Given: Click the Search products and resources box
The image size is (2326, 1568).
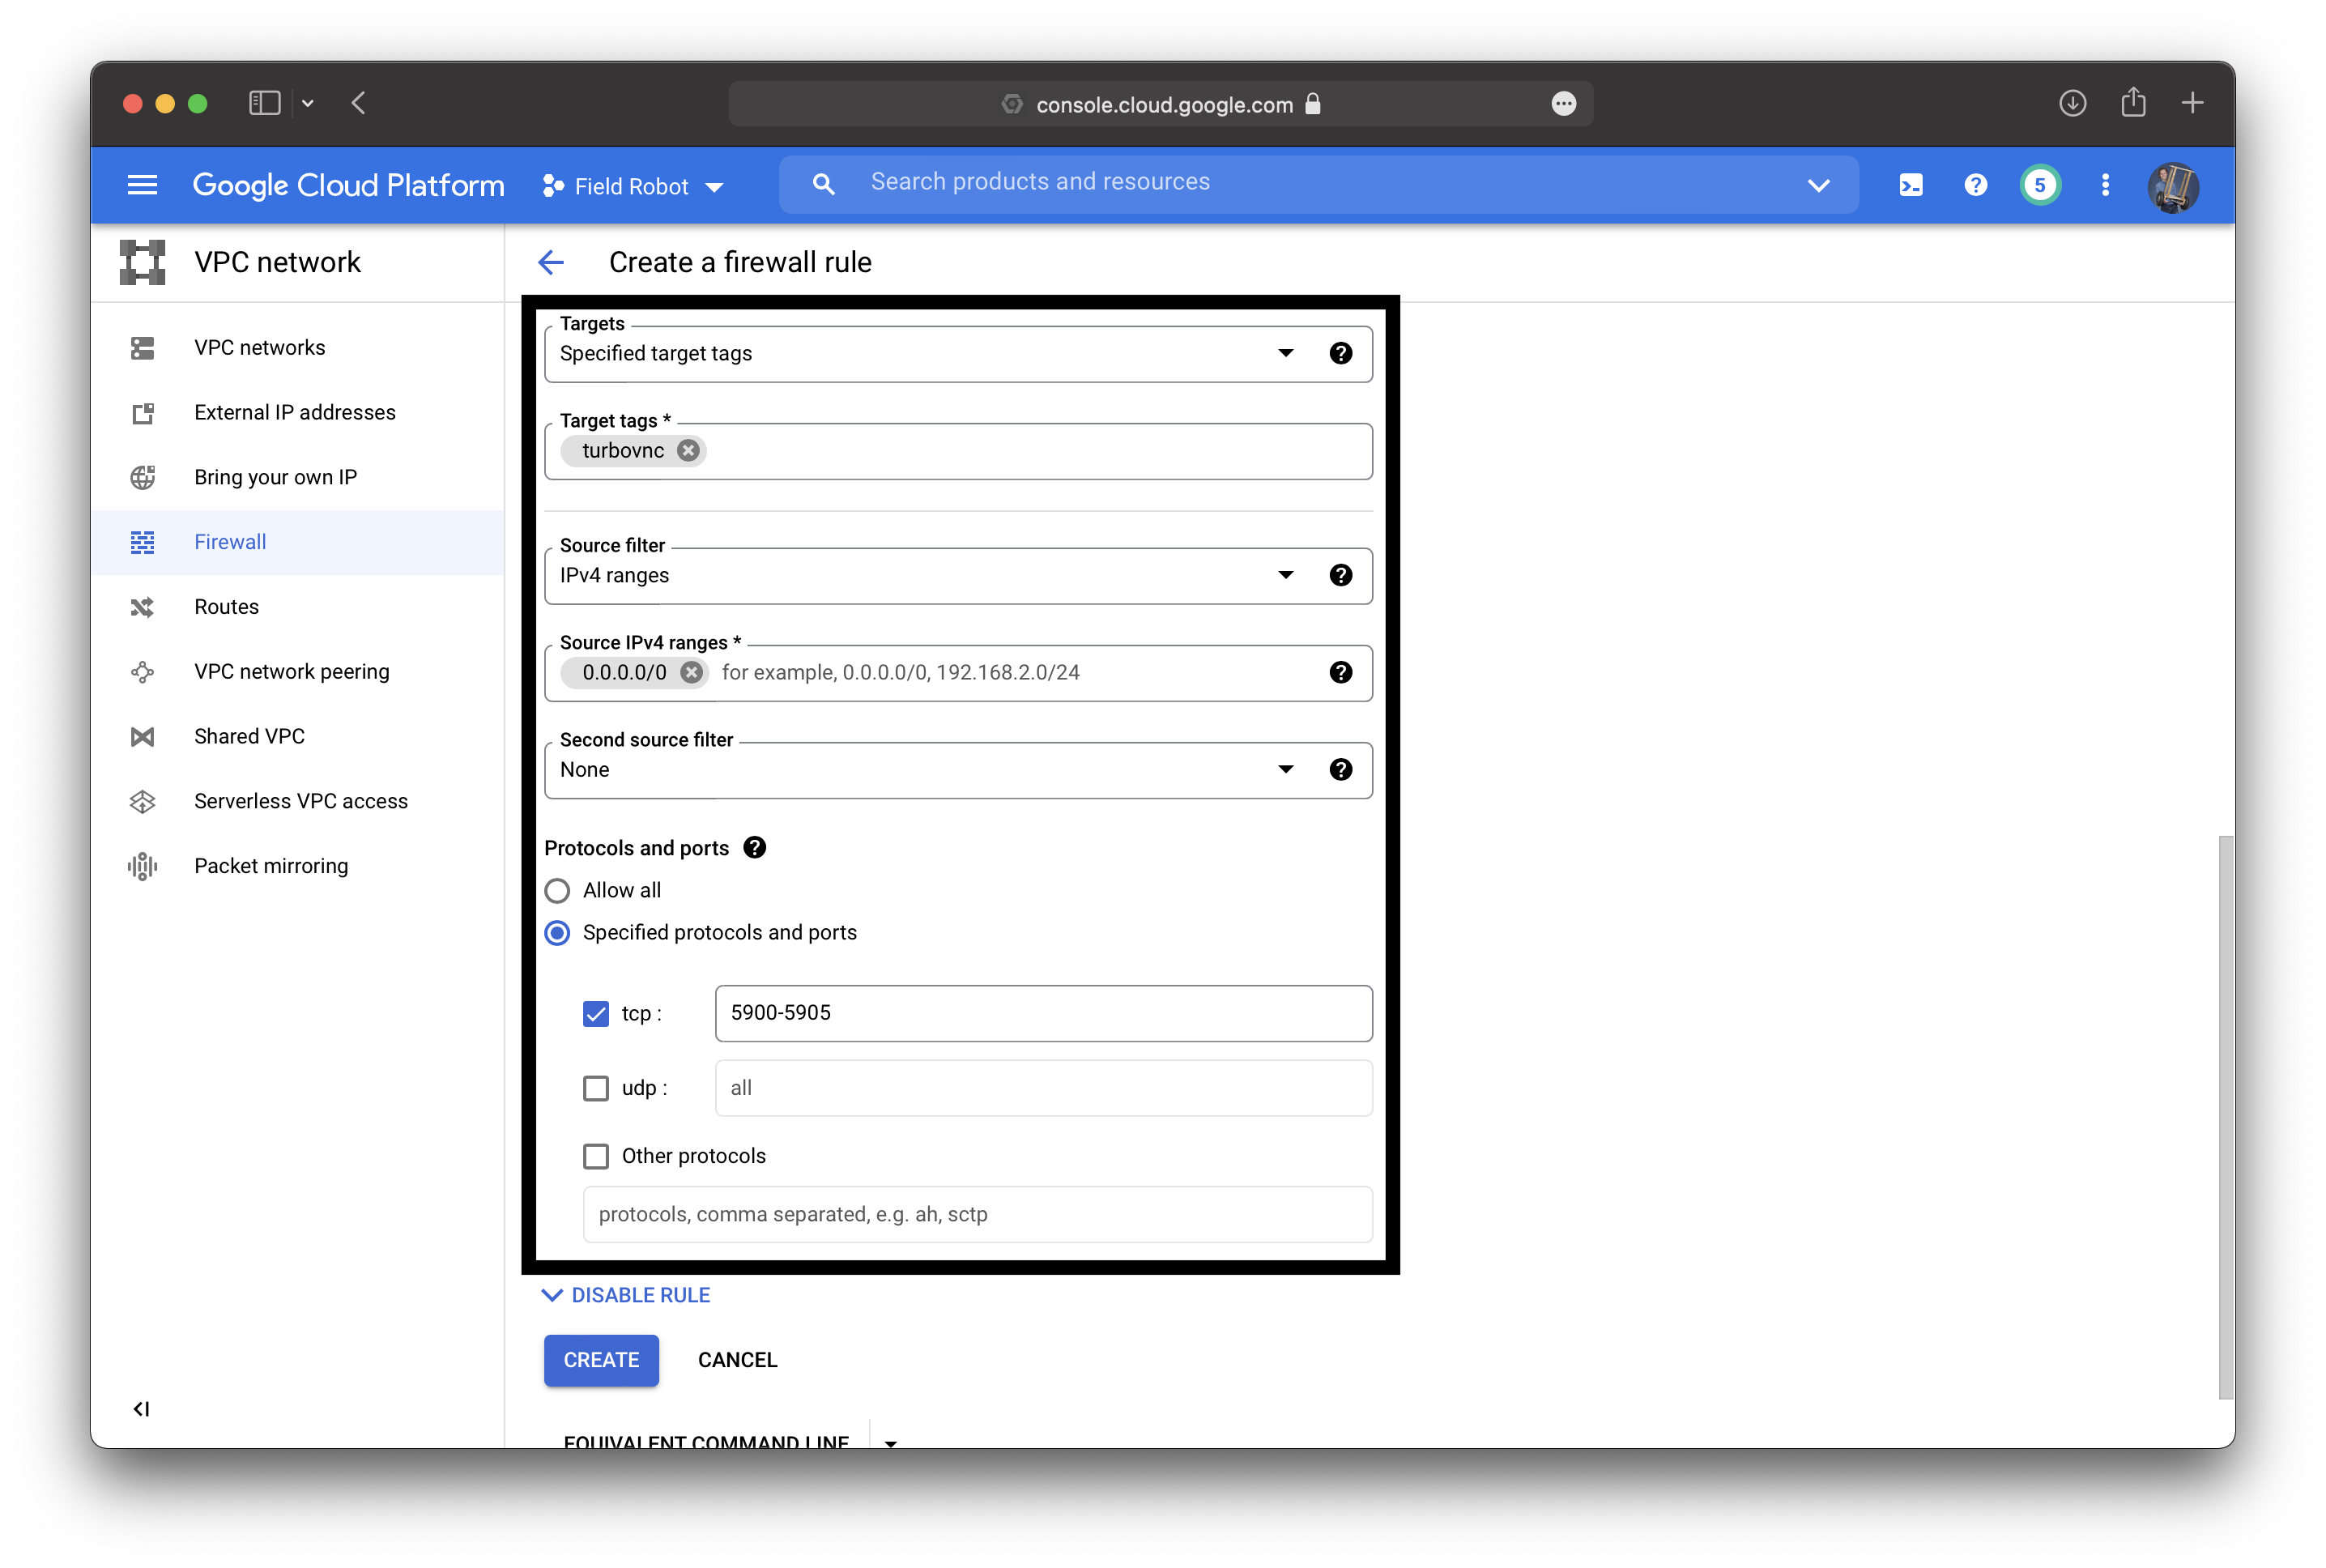Looking at the screenshot, I should (1318, 184).
